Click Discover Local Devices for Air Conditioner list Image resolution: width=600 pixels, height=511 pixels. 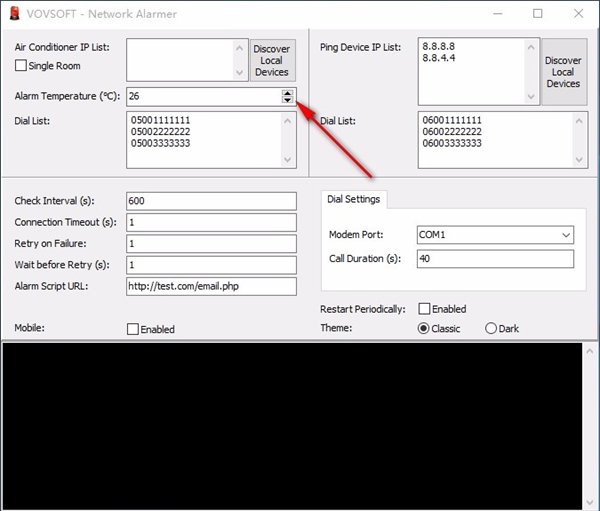pyautogui.click(x=272, y=60)
